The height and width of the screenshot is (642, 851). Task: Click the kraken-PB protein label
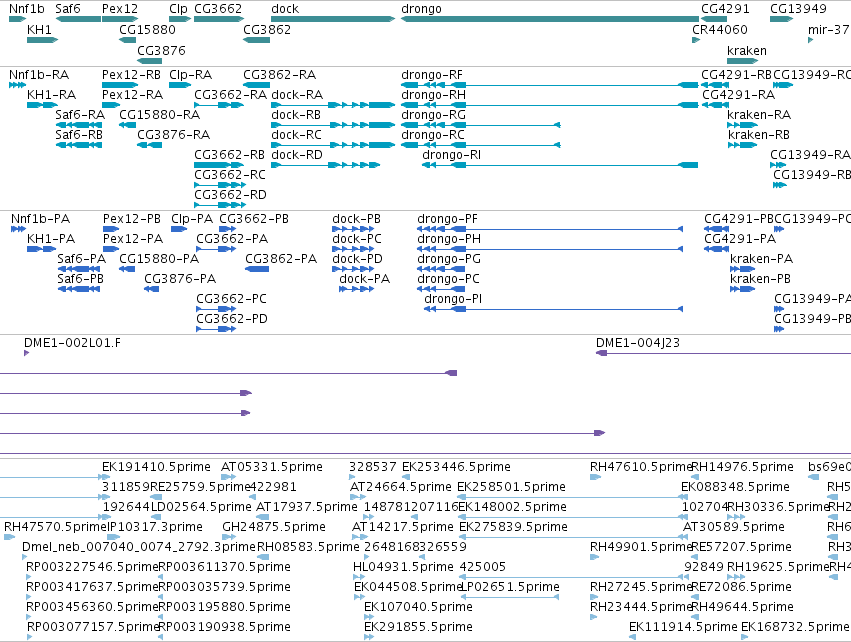760,279
